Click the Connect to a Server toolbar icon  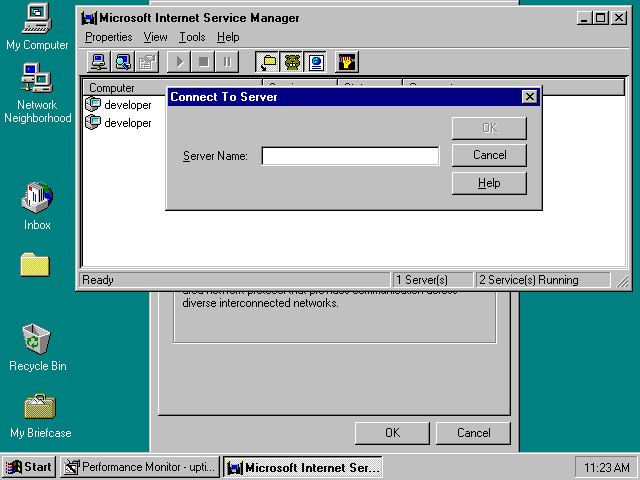(99, 62)
